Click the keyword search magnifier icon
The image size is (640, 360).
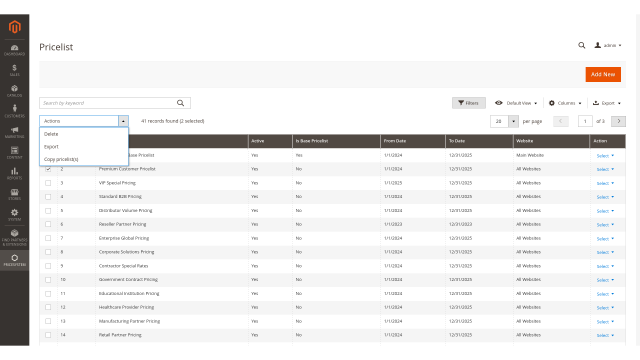pyautogui.click(x=180, y=103)
